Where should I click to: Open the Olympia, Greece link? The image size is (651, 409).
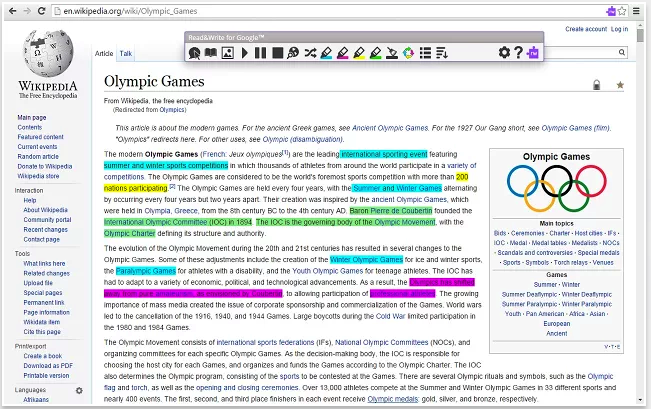[x=171, y=211]
